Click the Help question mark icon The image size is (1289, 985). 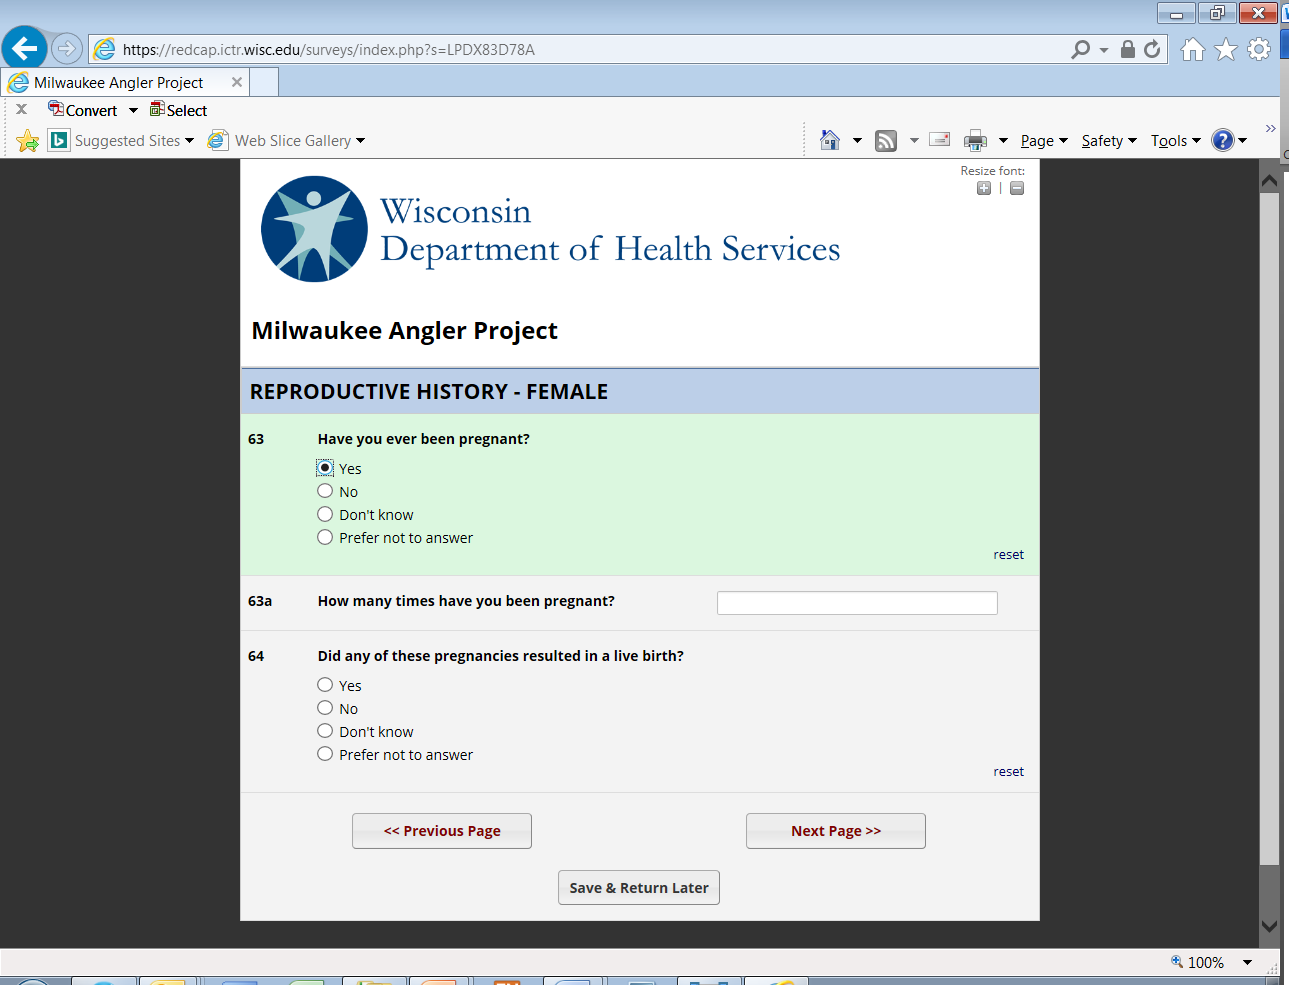pos(1223,140)
